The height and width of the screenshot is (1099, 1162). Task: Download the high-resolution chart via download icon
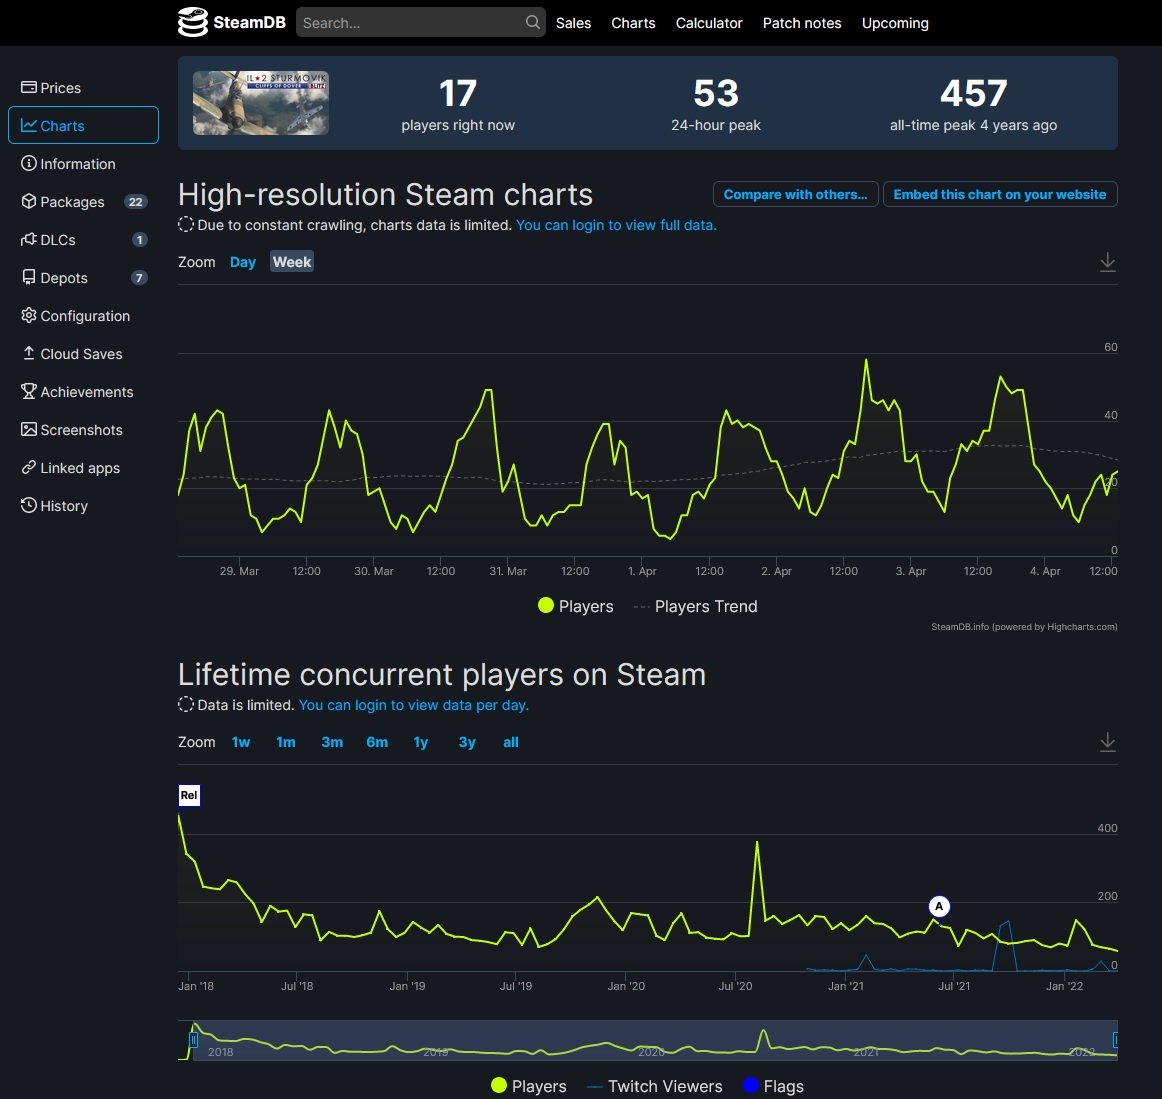pyautogui.click(x=1107, y=262)
